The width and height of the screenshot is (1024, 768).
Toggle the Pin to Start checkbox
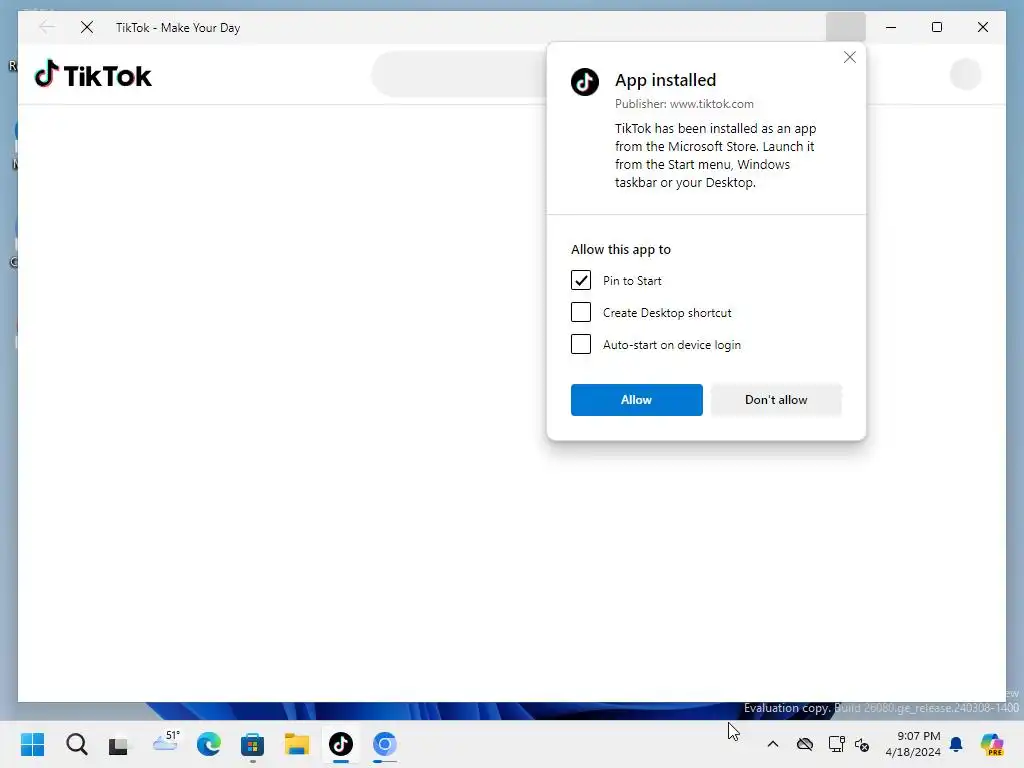click(581, 280)
